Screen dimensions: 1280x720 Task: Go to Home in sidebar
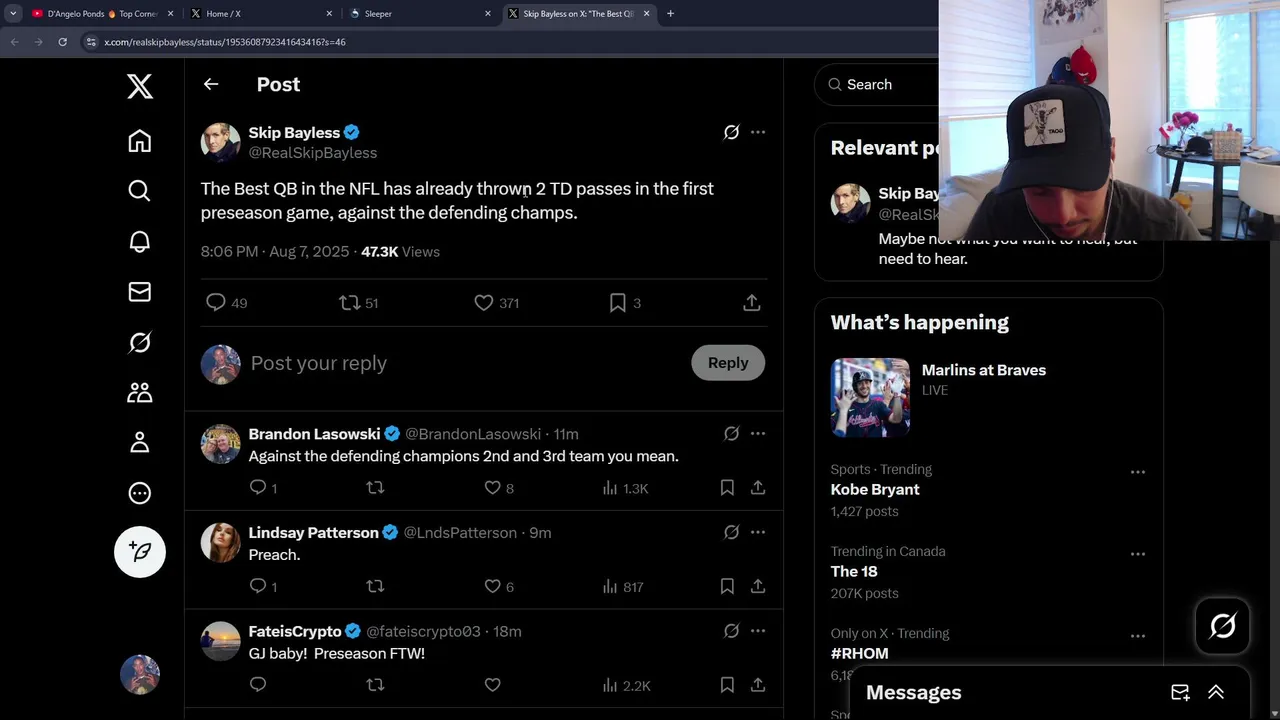(140, 141)
